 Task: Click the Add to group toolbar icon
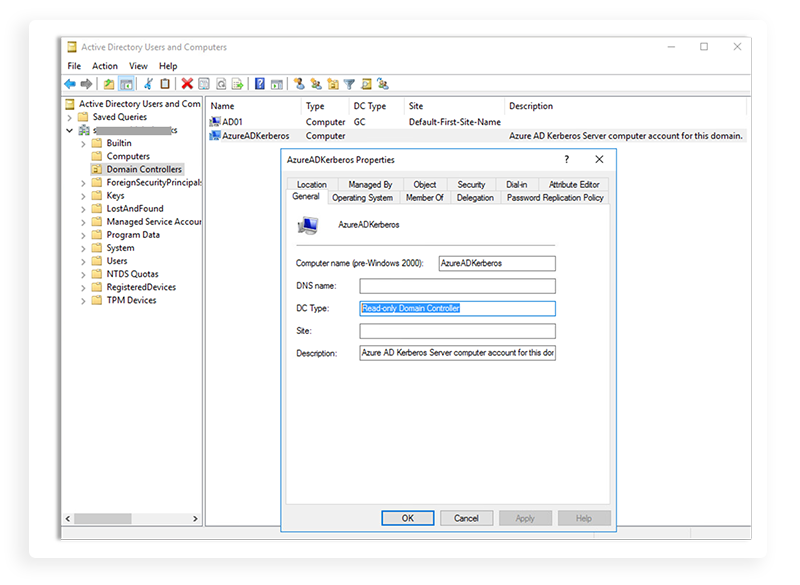pos(383,84)
